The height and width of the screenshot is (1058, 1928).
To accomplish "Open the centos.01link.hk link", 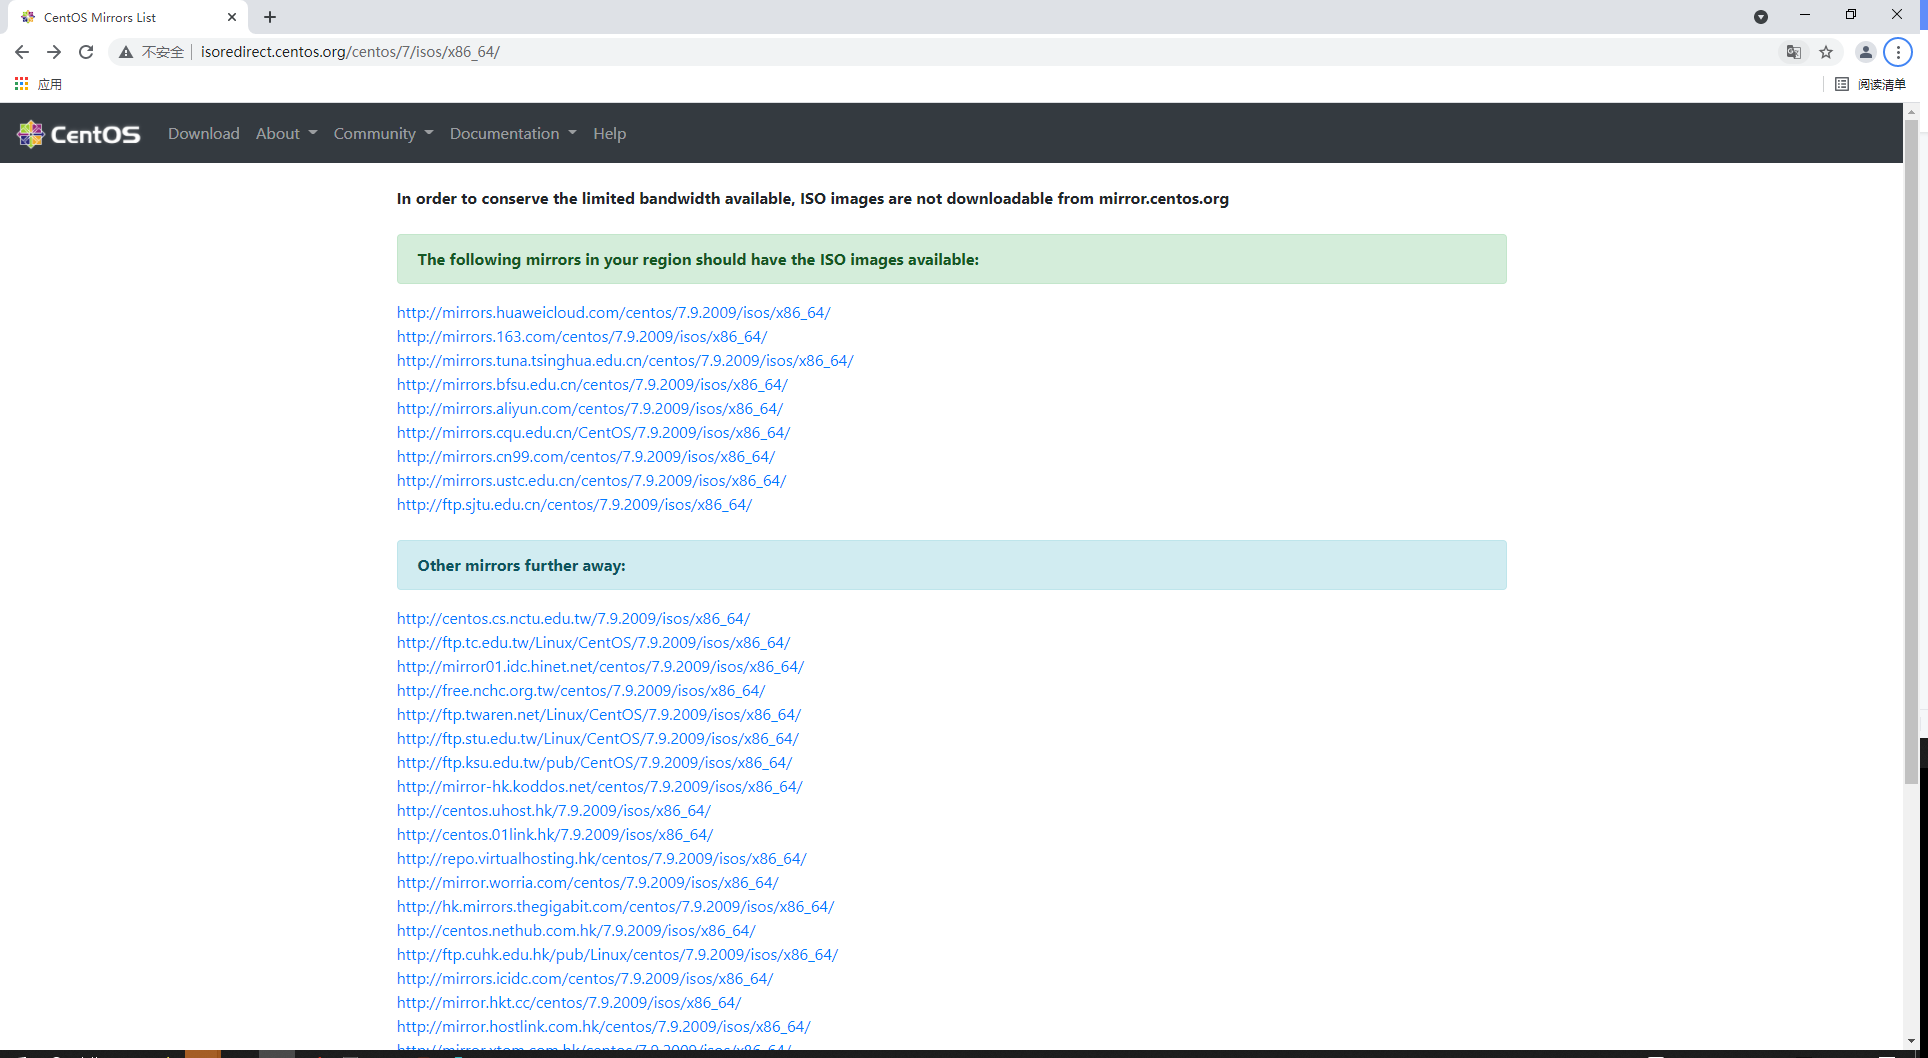I will [555, 835].
